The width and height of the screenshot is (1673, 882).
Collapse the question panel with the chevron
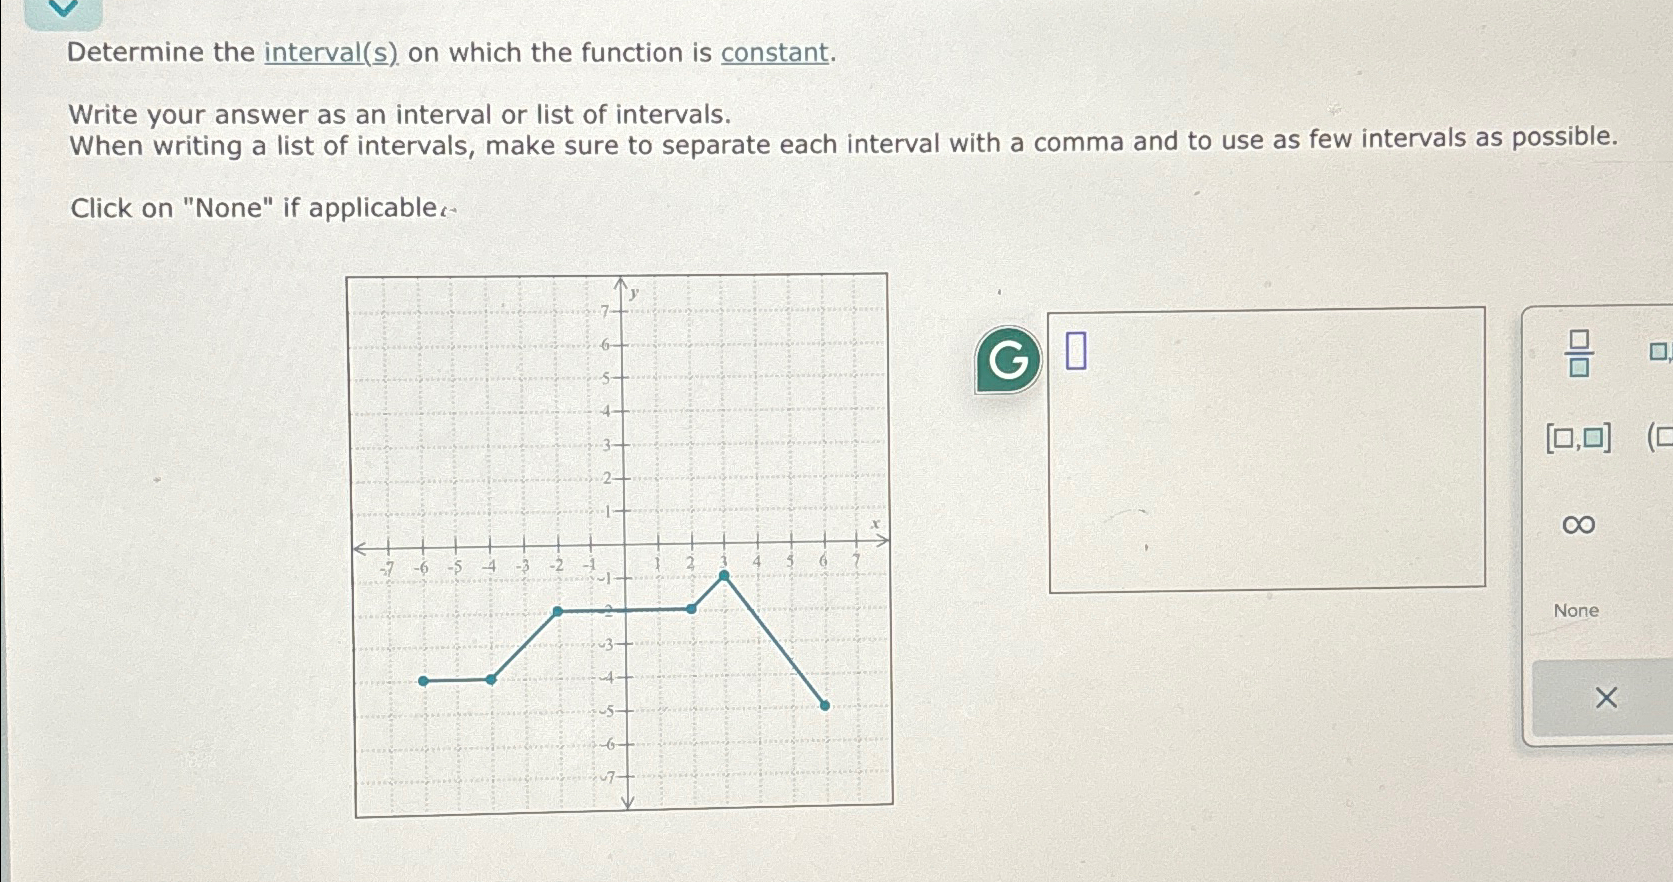(62, 10)
